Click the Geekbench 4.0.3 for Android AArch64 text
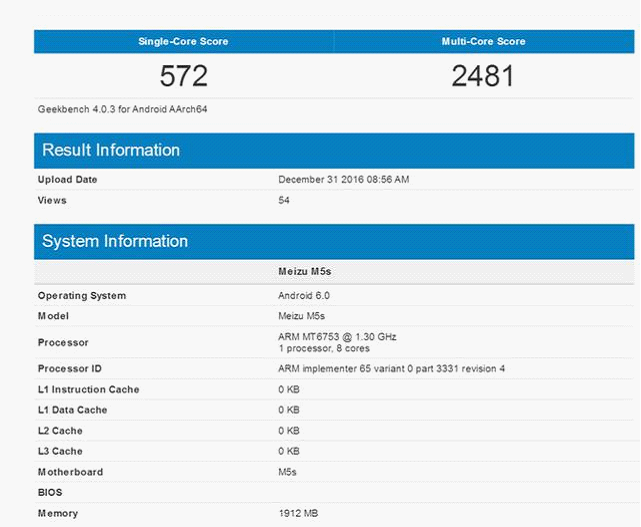The image size is (641, 527). (x=122, y=109)
